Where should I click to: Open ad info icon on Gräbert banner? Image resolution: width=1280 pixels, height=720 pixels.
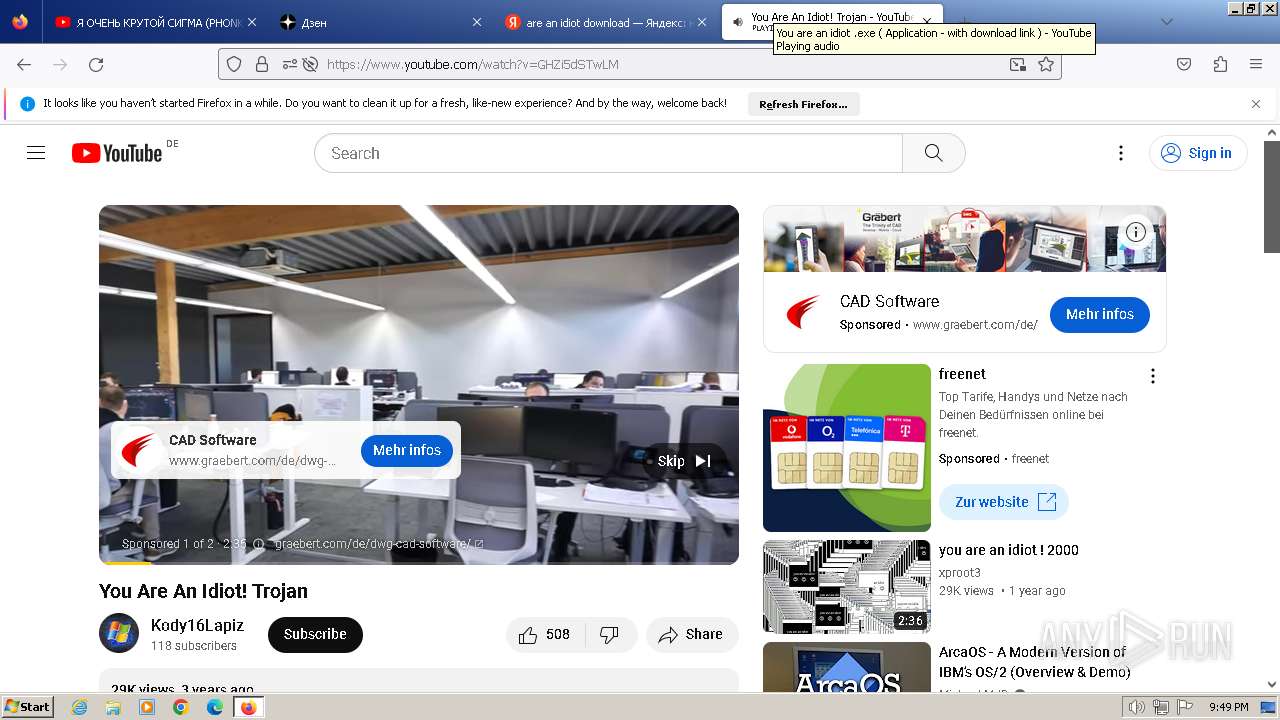coord(1136,232)
